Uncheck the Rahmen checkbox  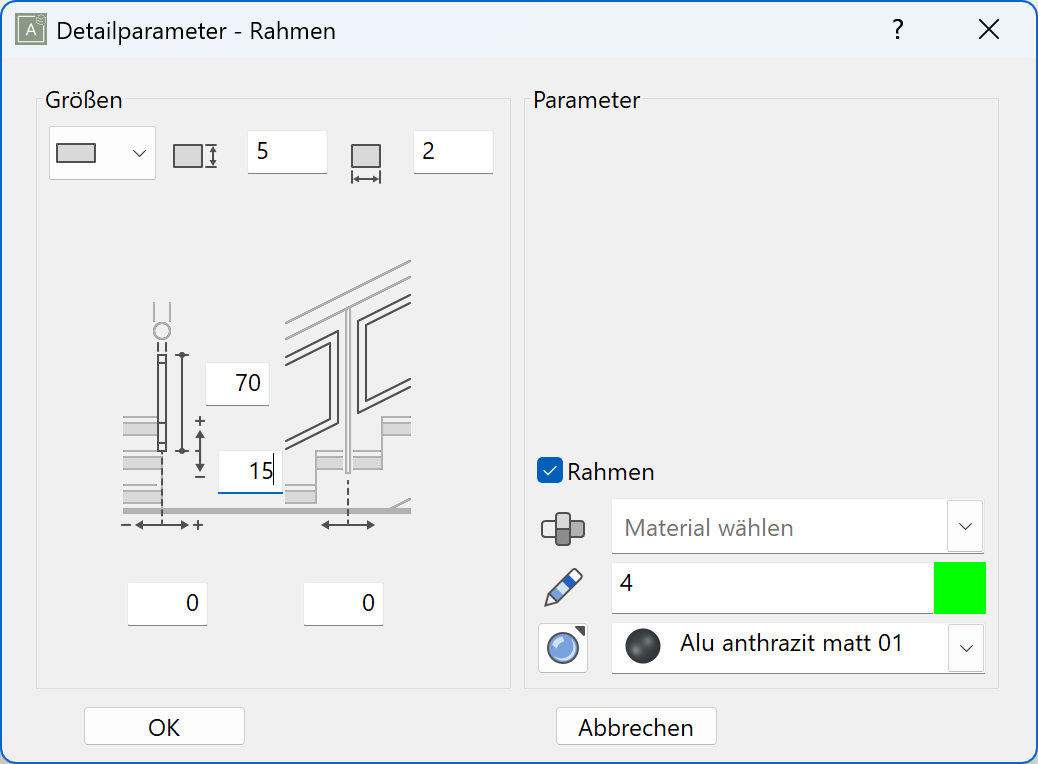tap(550, 471)
